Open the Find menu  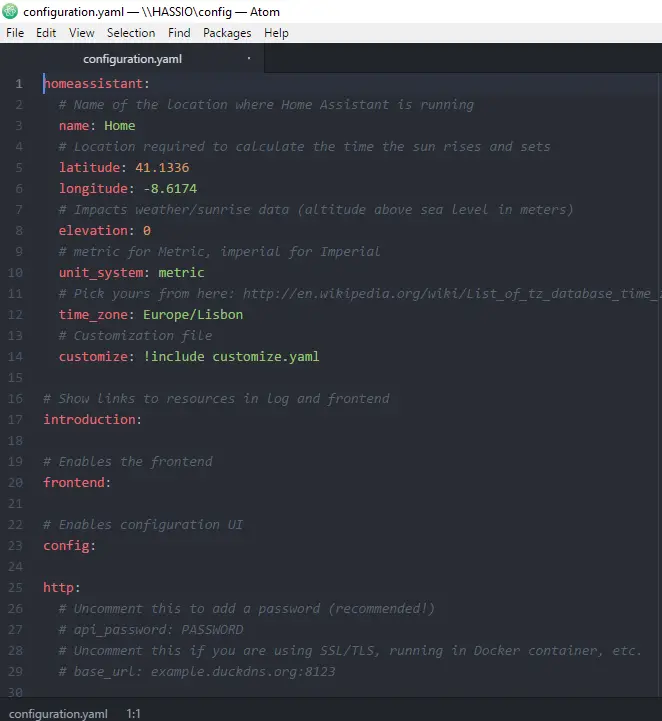[x=179, y=33]
